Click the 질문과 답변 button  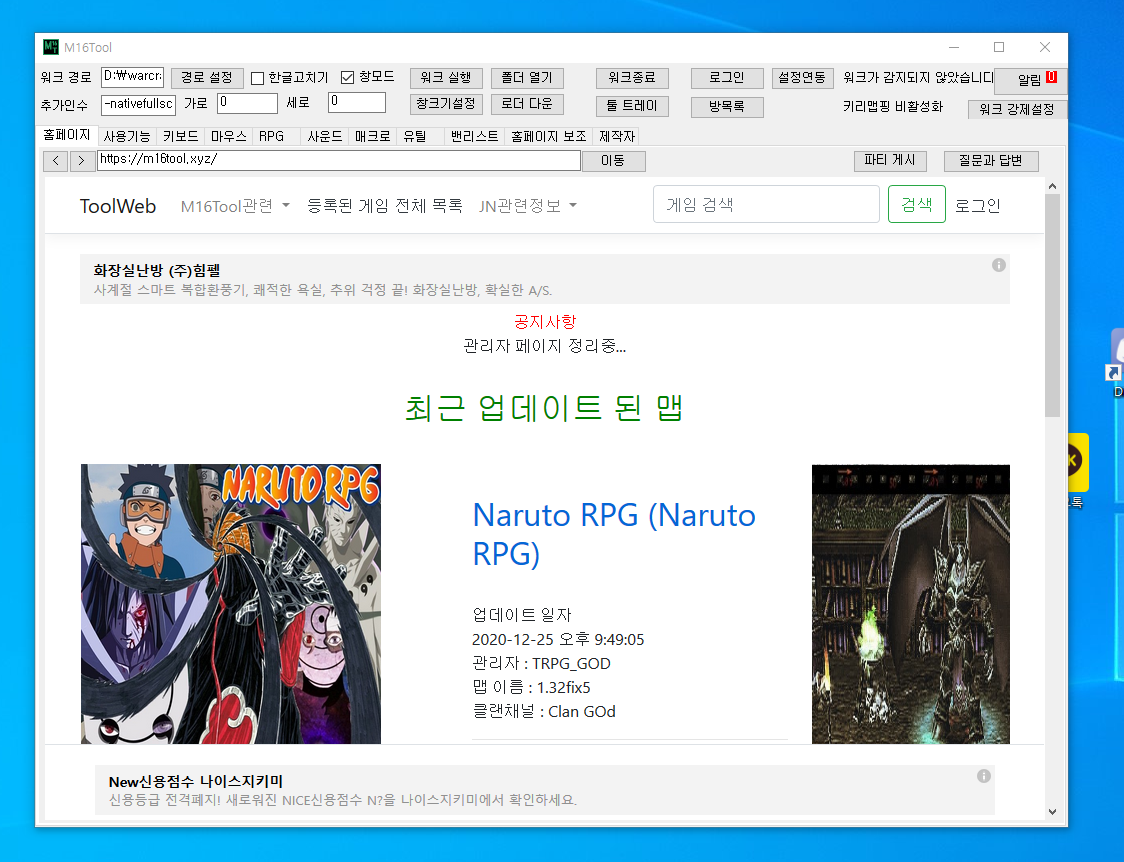991,161
